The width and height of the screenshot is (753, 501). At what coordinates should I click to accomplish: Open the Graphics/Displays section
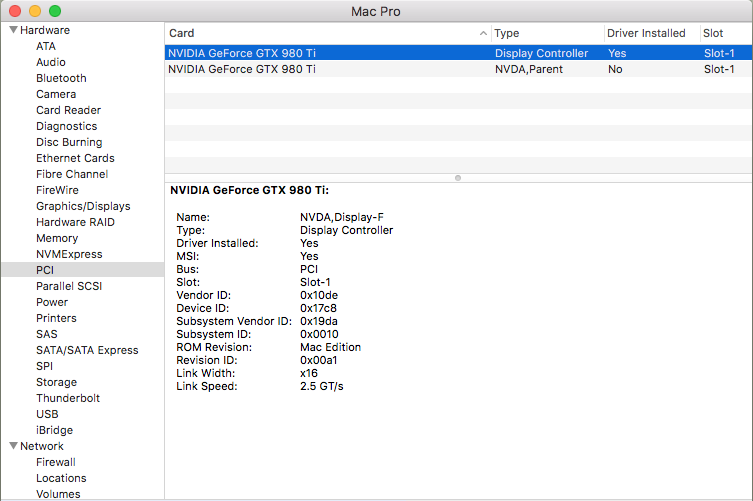pyautogui.click(x=83, y=206)
